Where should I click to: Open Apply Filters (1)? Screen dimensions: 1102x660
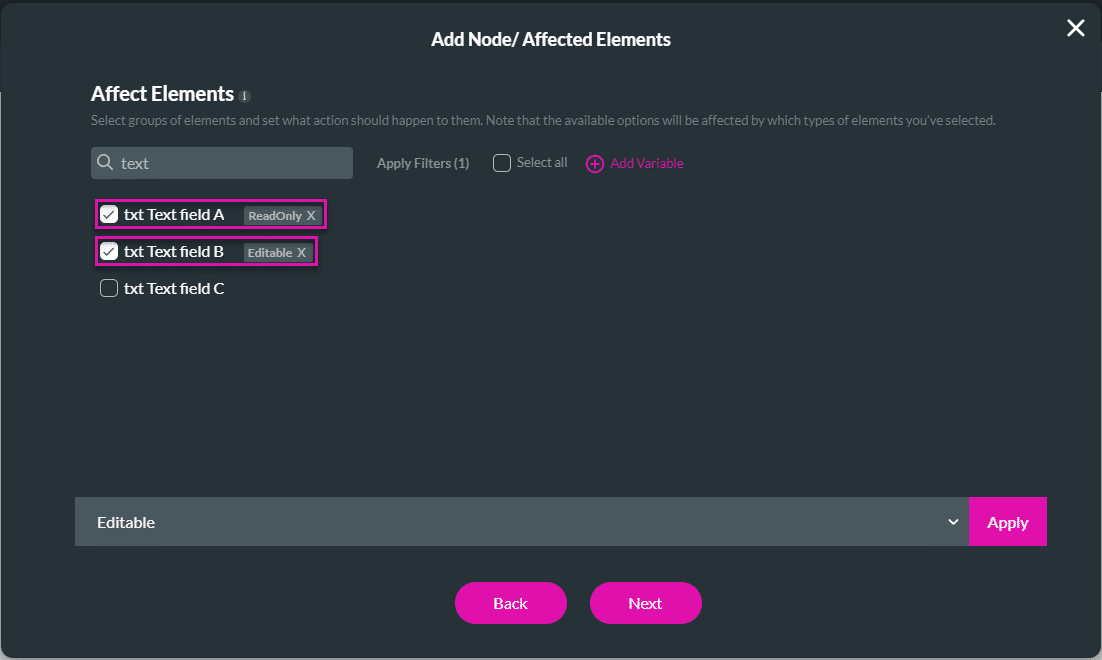(423, 163)
